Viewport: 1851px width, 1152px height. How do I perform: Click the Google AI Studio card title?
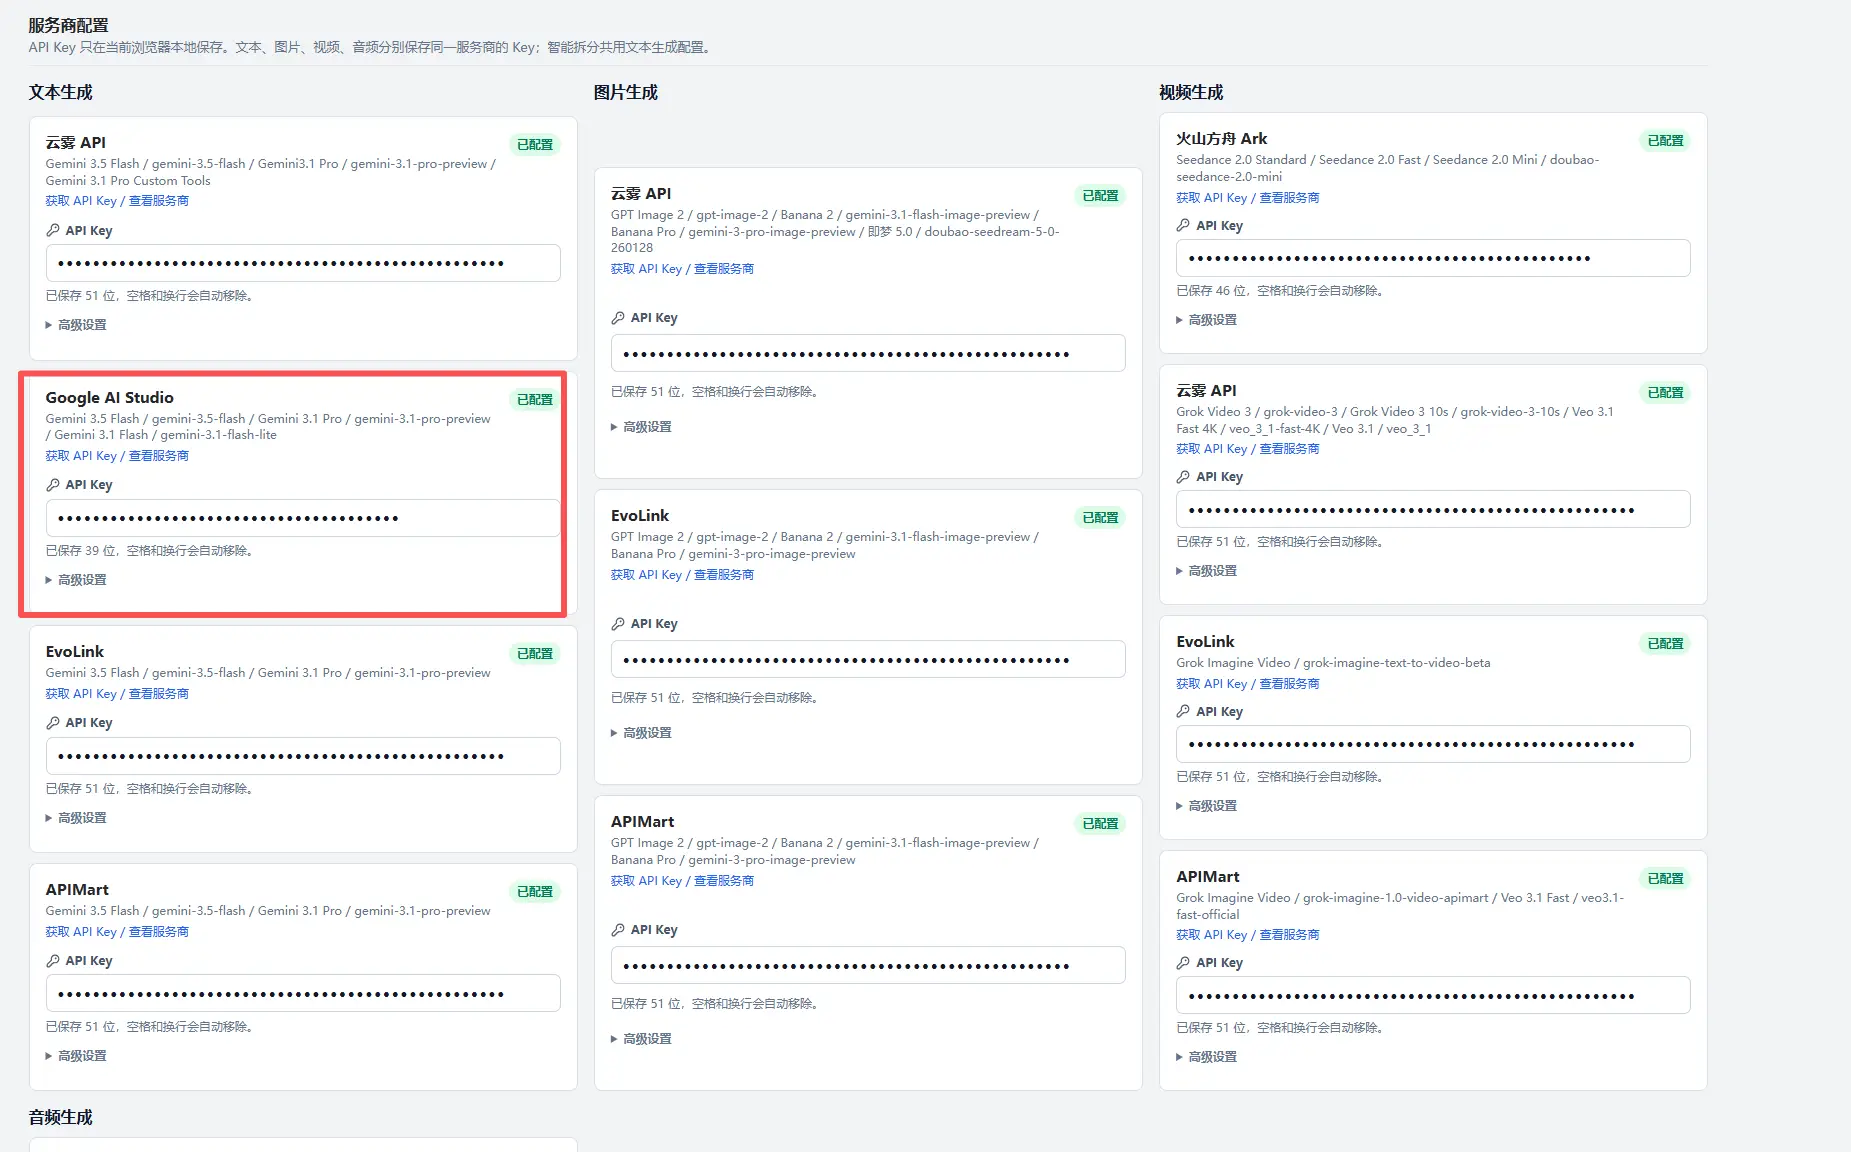(109, 397)
